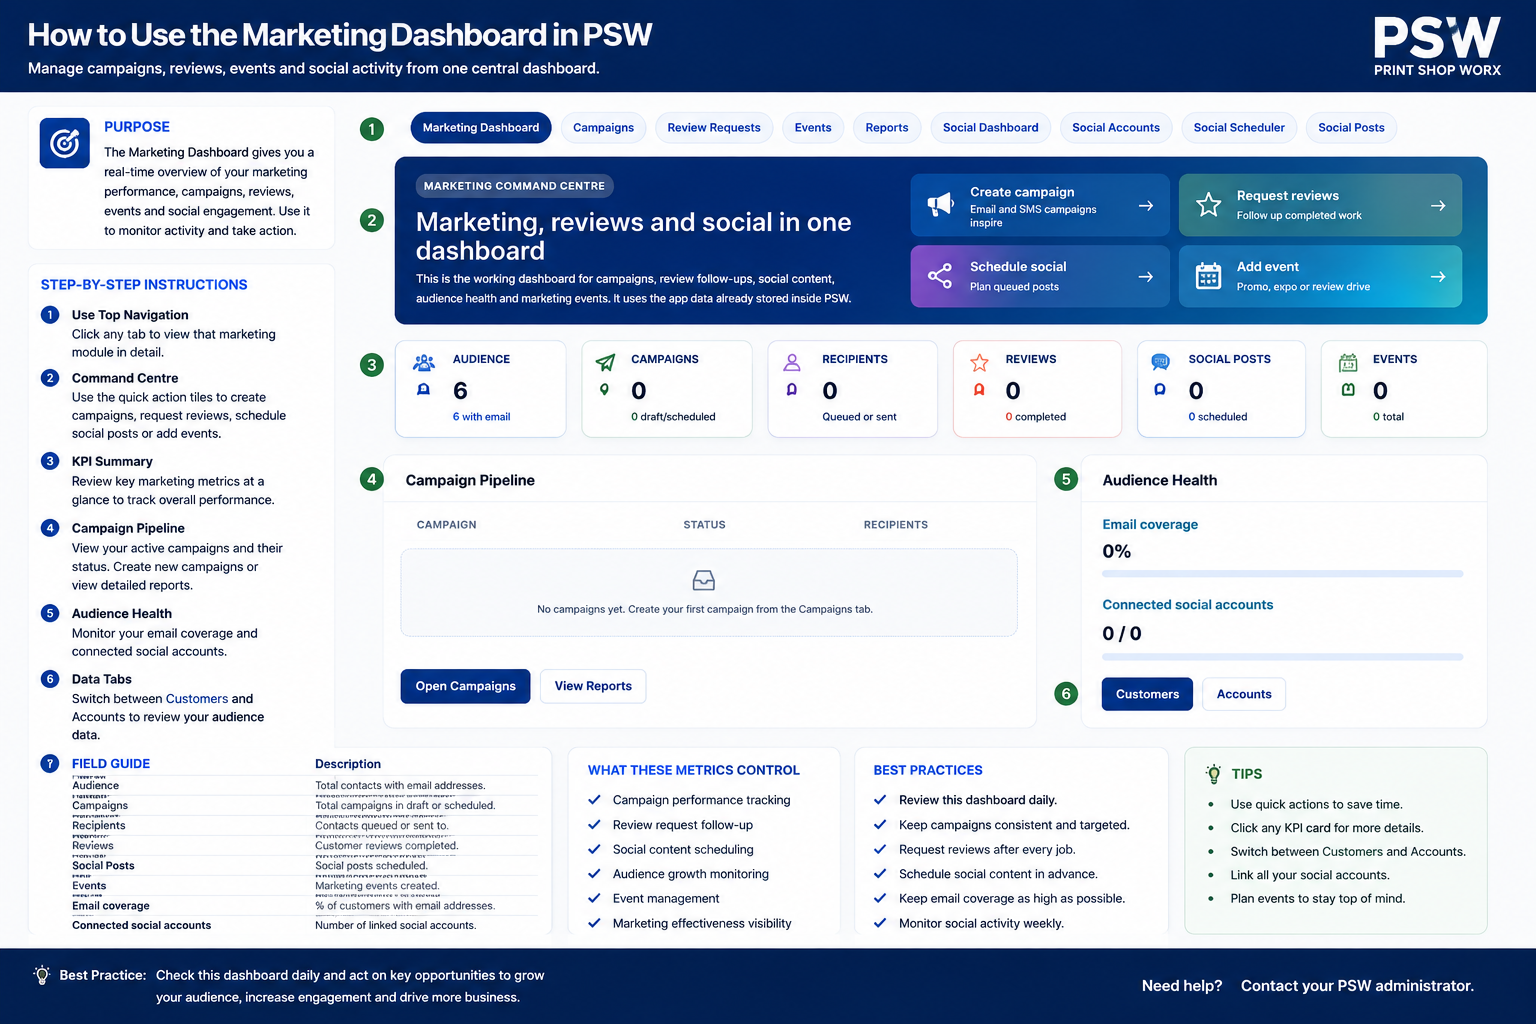The width and height of the screenshot is (1536, 1024).
Task: Click the star icon on Request reviews tile
Action: 1209,205
